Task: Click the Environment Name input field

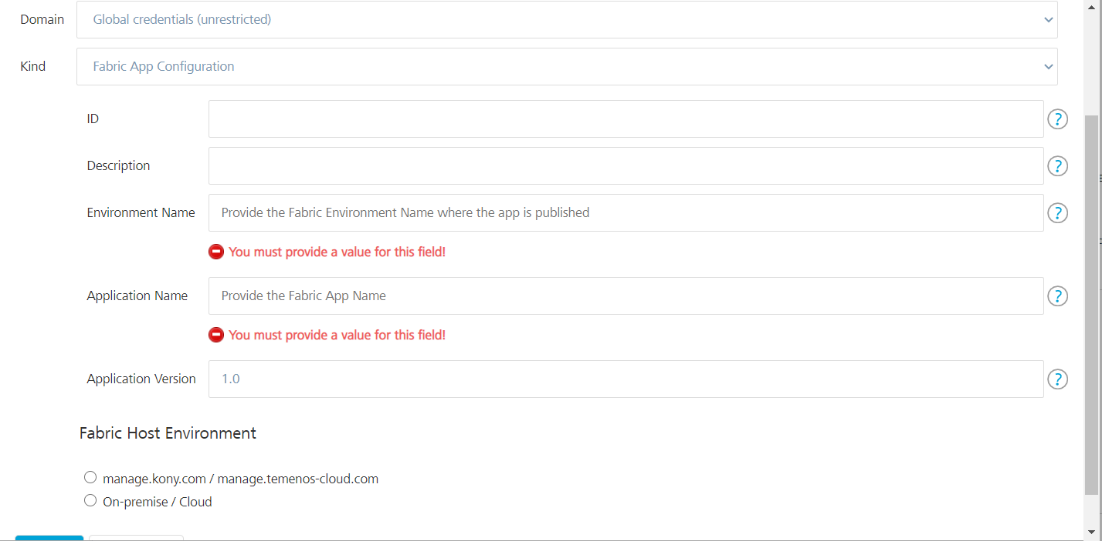Action: [625, 213]
